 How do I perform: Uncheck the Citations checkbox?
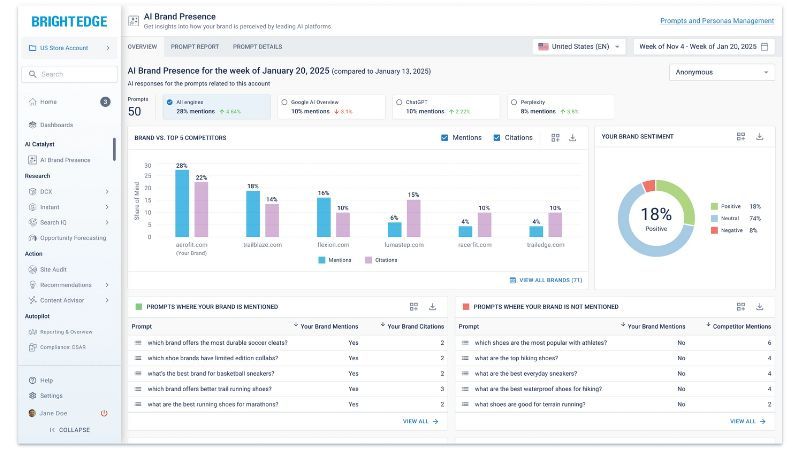point(497,138)
